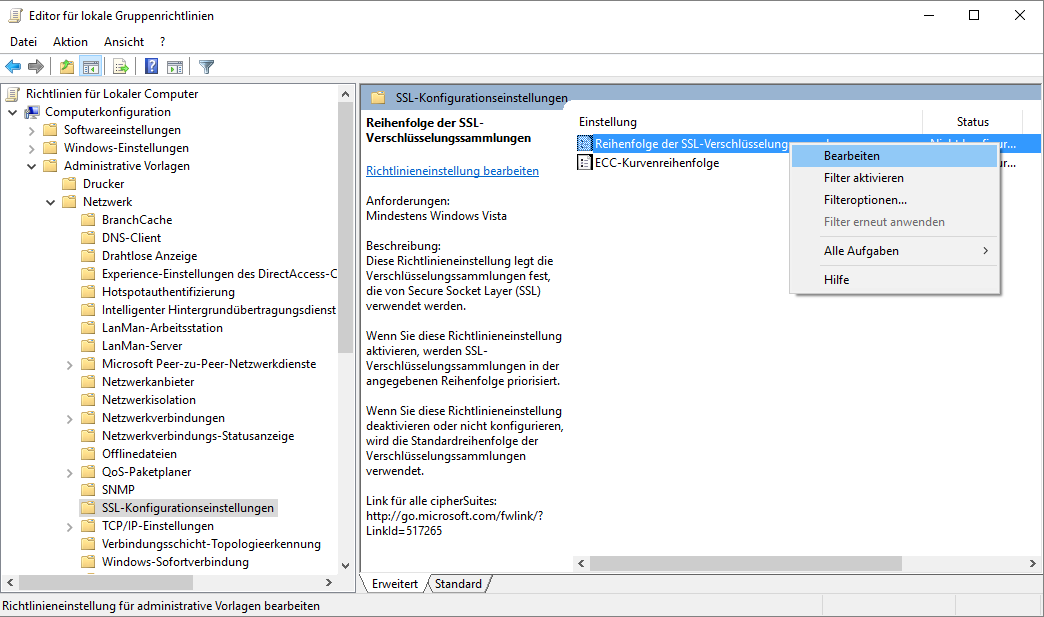
Task: Collapse the Computerkonfiguration tree node
Action: (12, 112)
